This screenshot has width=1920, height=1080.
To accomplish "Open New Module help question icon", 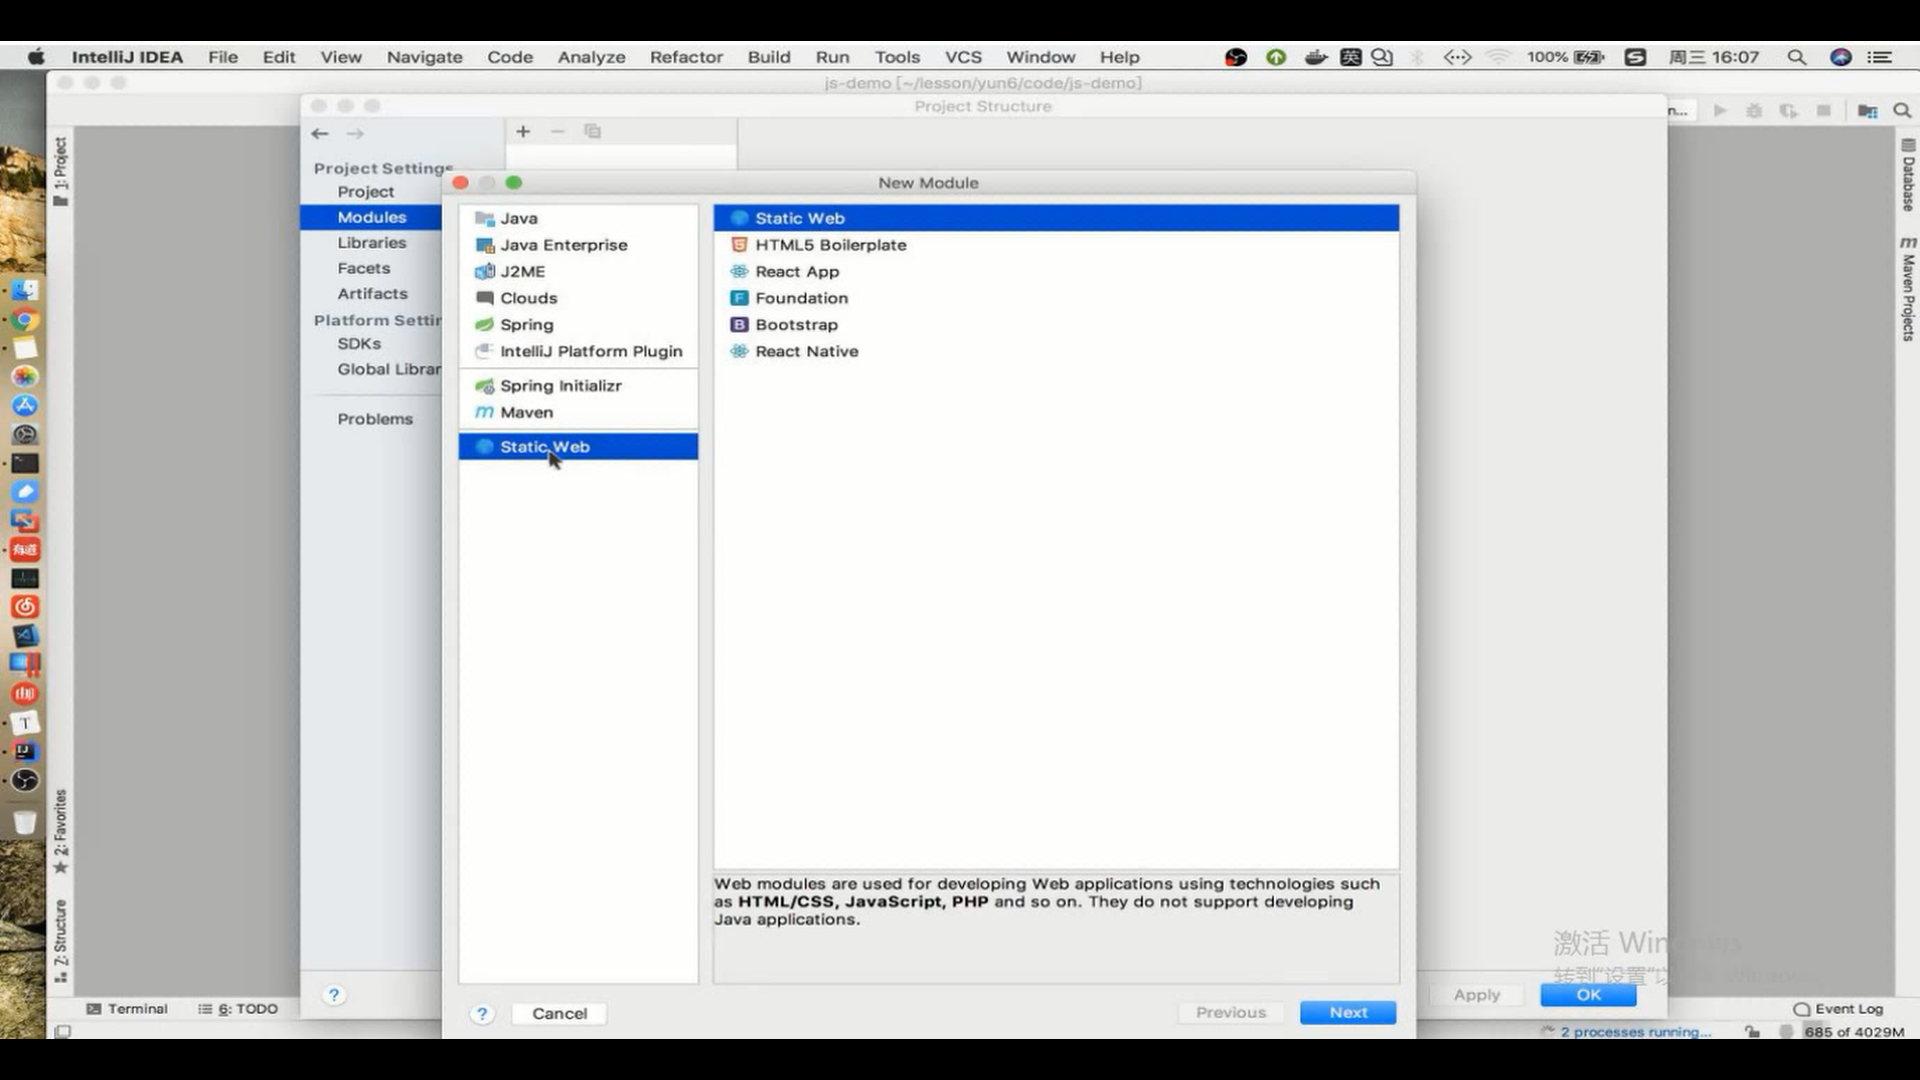I will point(482,1013).
